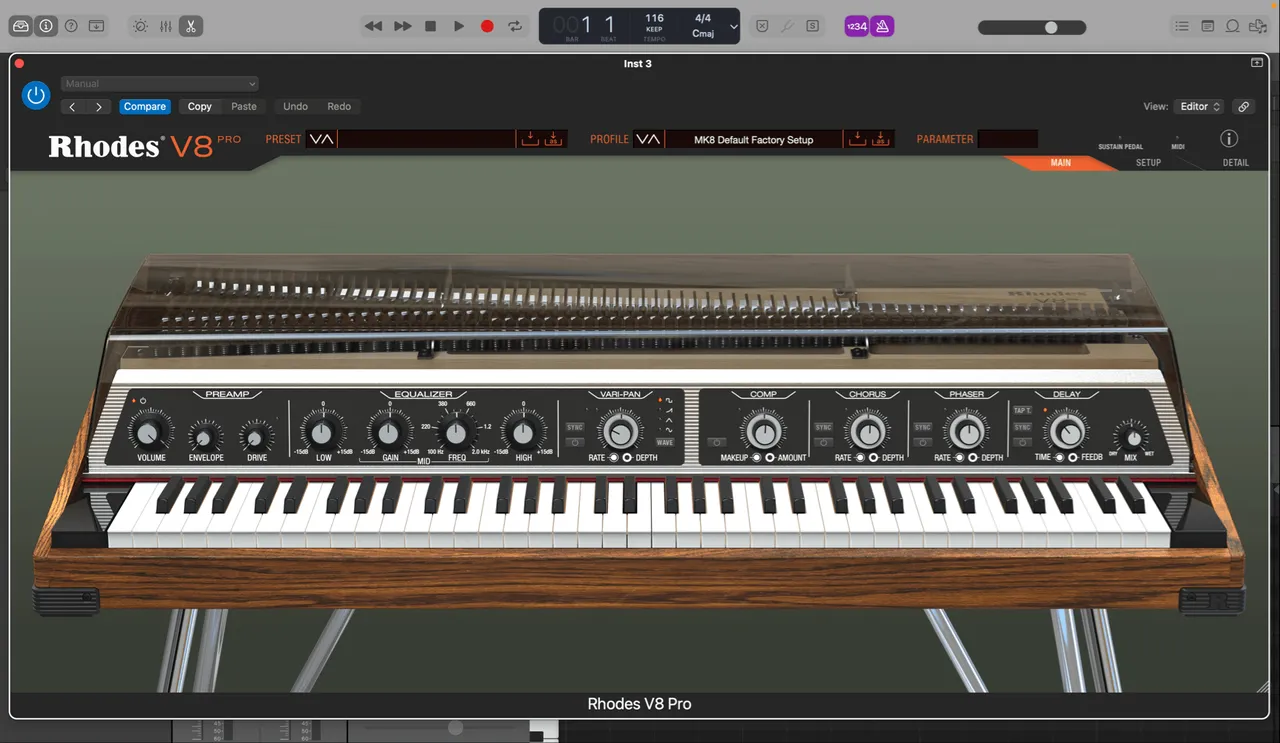The height and width of the screenshot is (743, 1280).
Task: Rewind the transport
Action: tap(373, 26)
